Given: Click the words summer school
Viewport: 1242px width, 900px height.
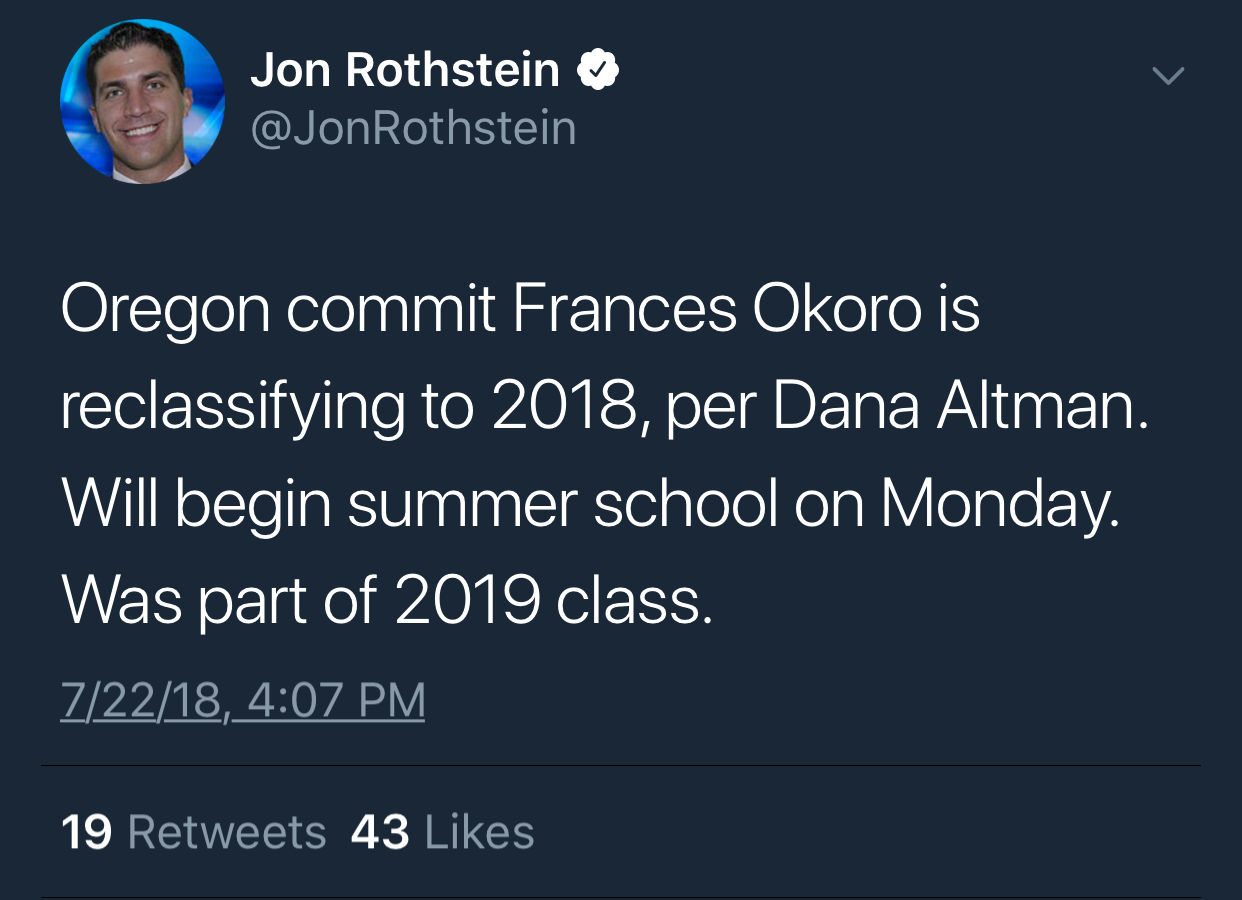Looking at the screenshot, I should (562, 505).
